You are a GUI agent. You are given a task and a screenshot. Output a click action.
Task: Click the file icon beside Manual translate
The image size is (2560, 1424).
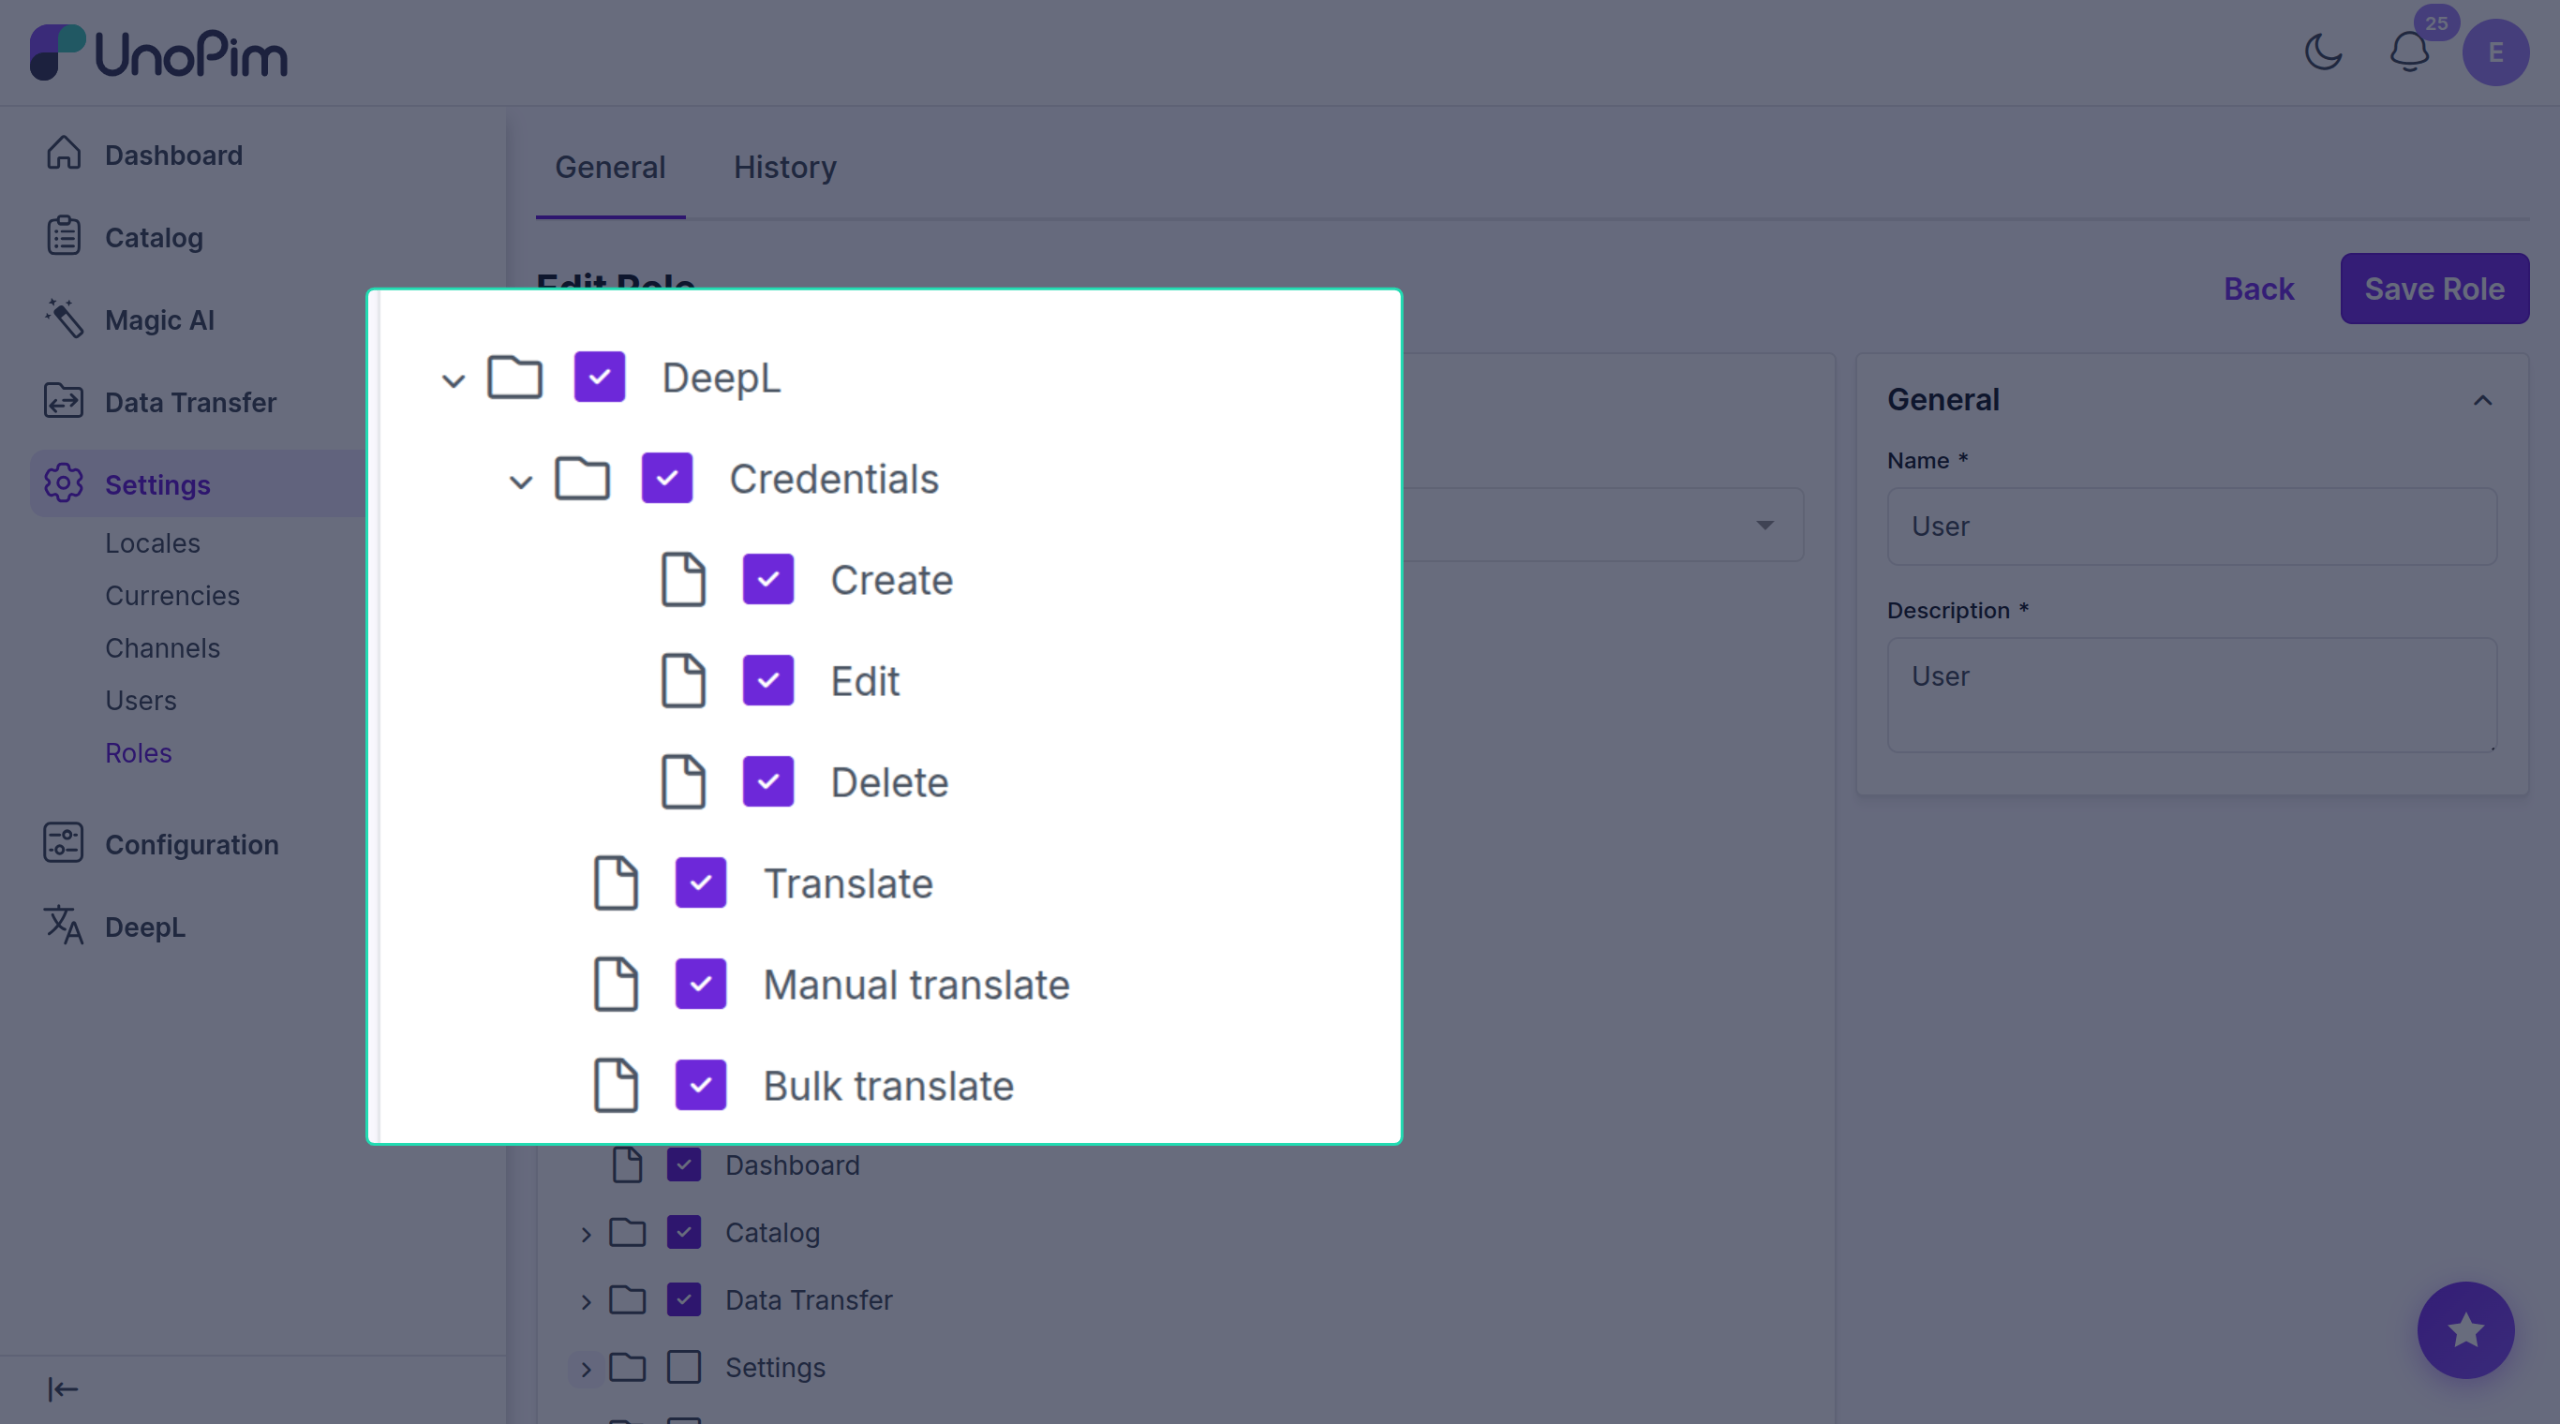pos(616,983)
